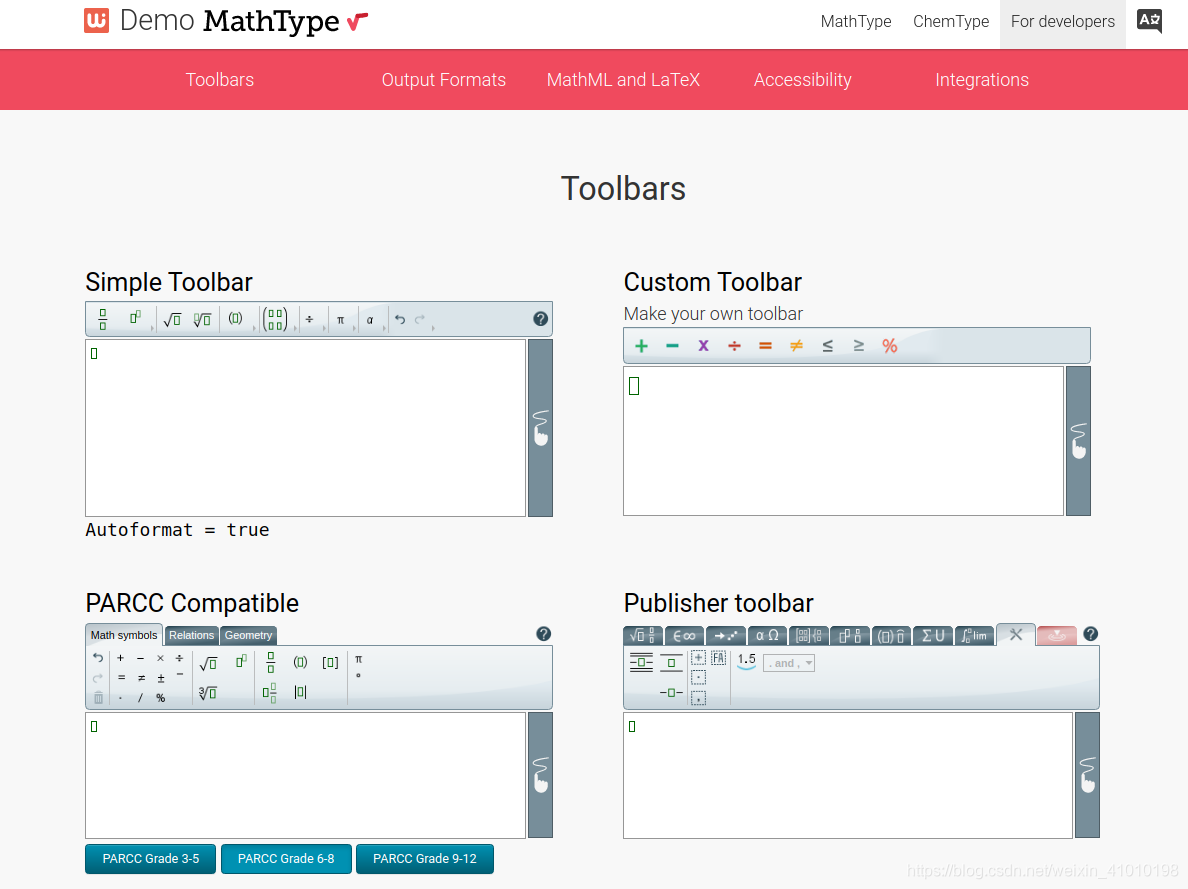1188x889 pixels.
Task: Select the Math symbols tab in PARCC toolbar
Action: [x=123, y=635]
